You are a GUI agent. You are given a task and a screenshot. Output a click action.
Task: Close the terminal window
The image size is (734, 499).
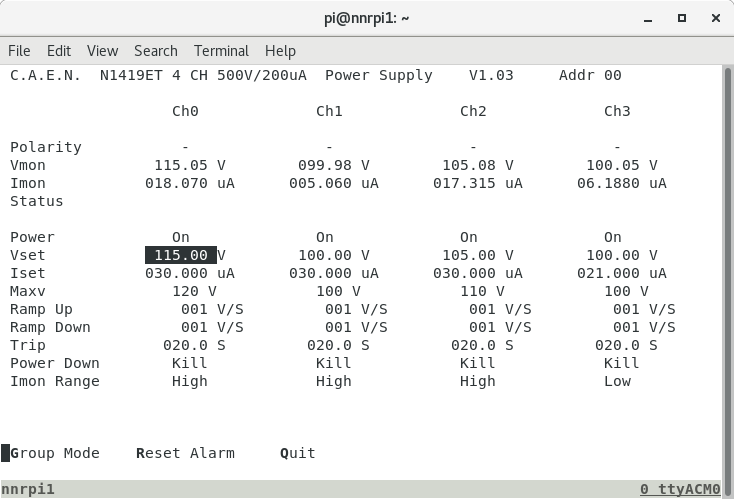(714, 18)
